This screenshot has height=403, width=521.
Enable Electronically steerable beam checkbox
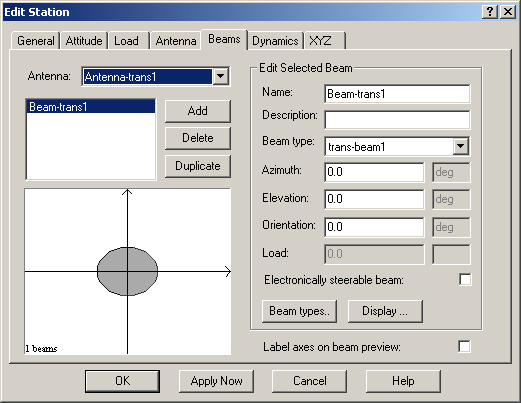(465, 279)
